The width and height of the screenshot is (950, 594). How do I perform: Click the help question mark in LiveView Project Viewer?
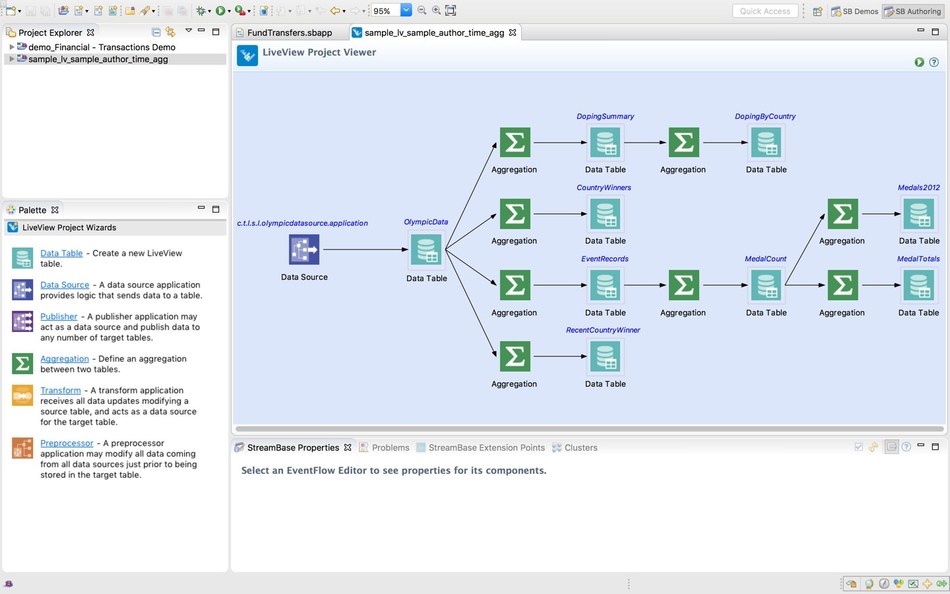click(x=934, y=61)
